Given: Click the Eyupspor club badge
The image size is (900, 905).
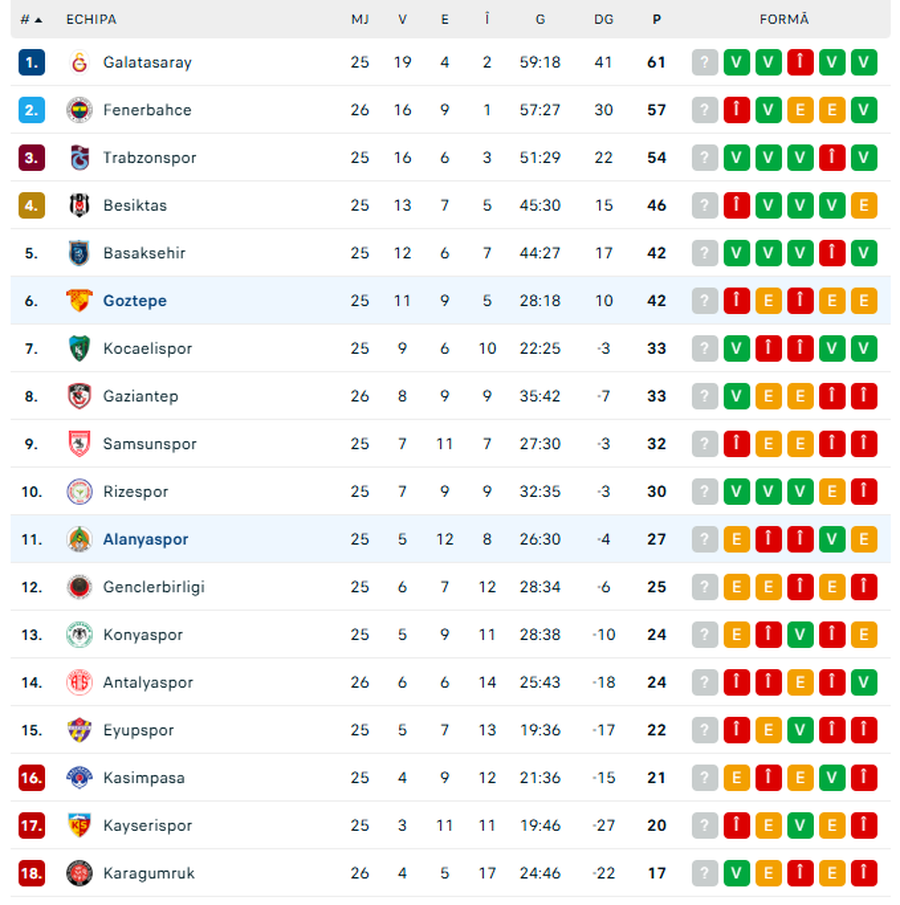Looking at the screenshot, I should coord(80,730).
